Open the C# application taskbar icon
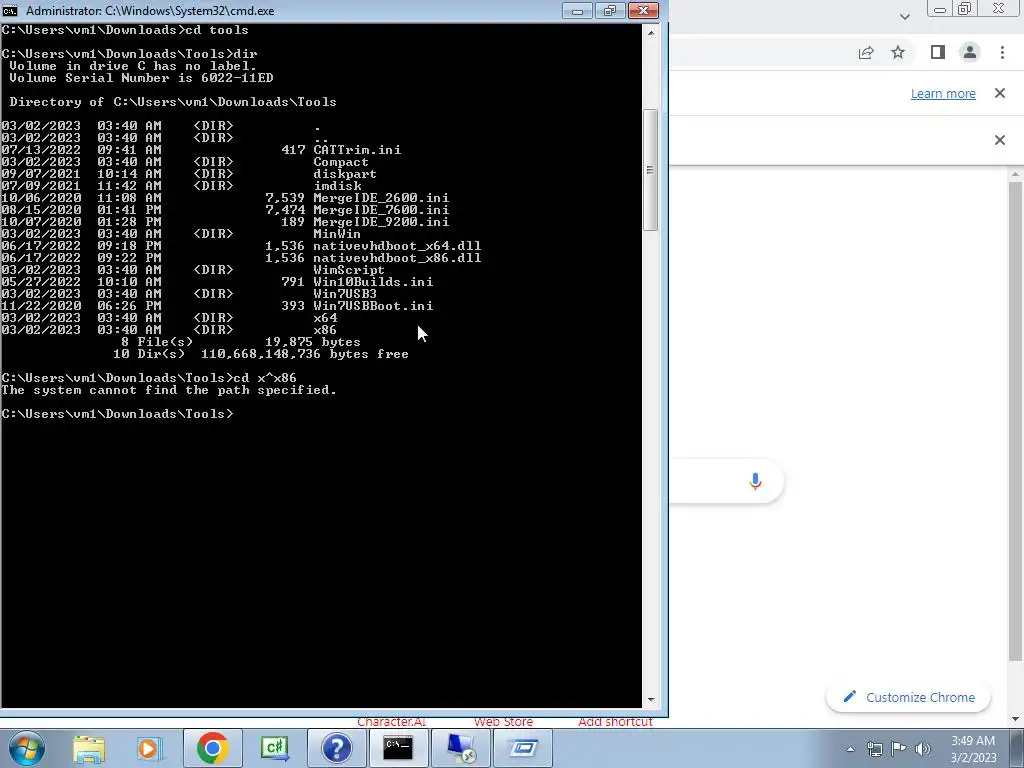The image size is (1024, 768). tap(274, 748)
